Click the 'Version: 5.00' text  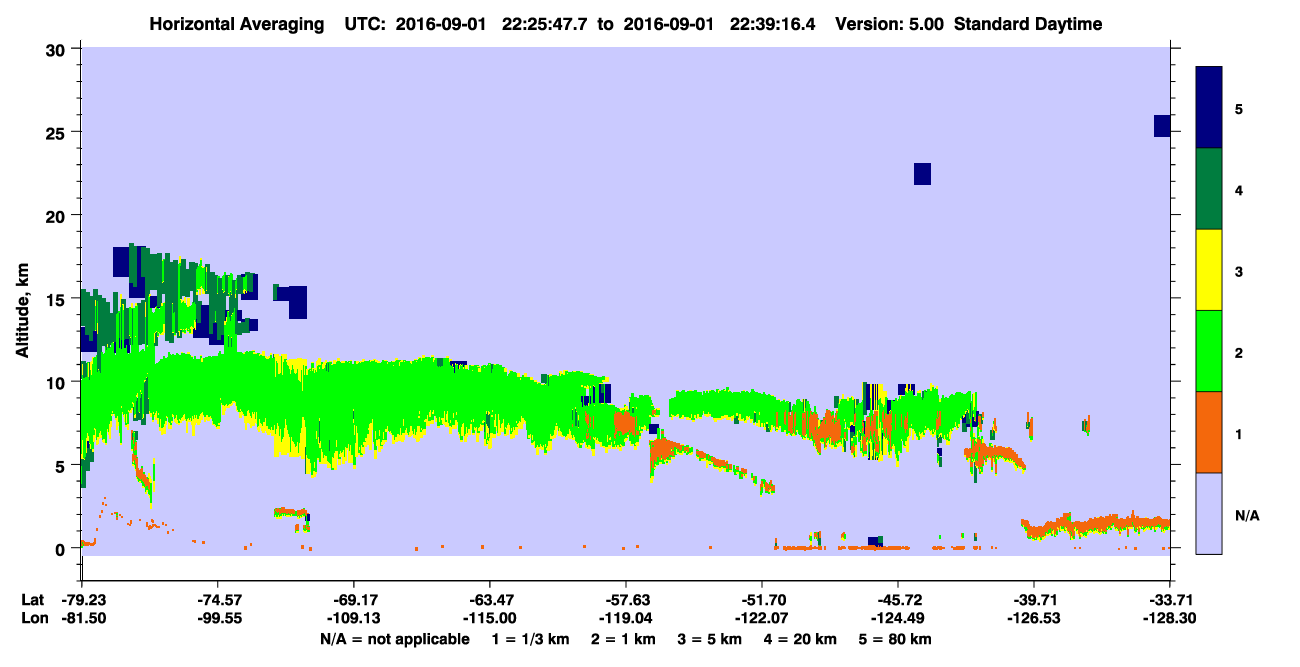(x=891, y=24)
